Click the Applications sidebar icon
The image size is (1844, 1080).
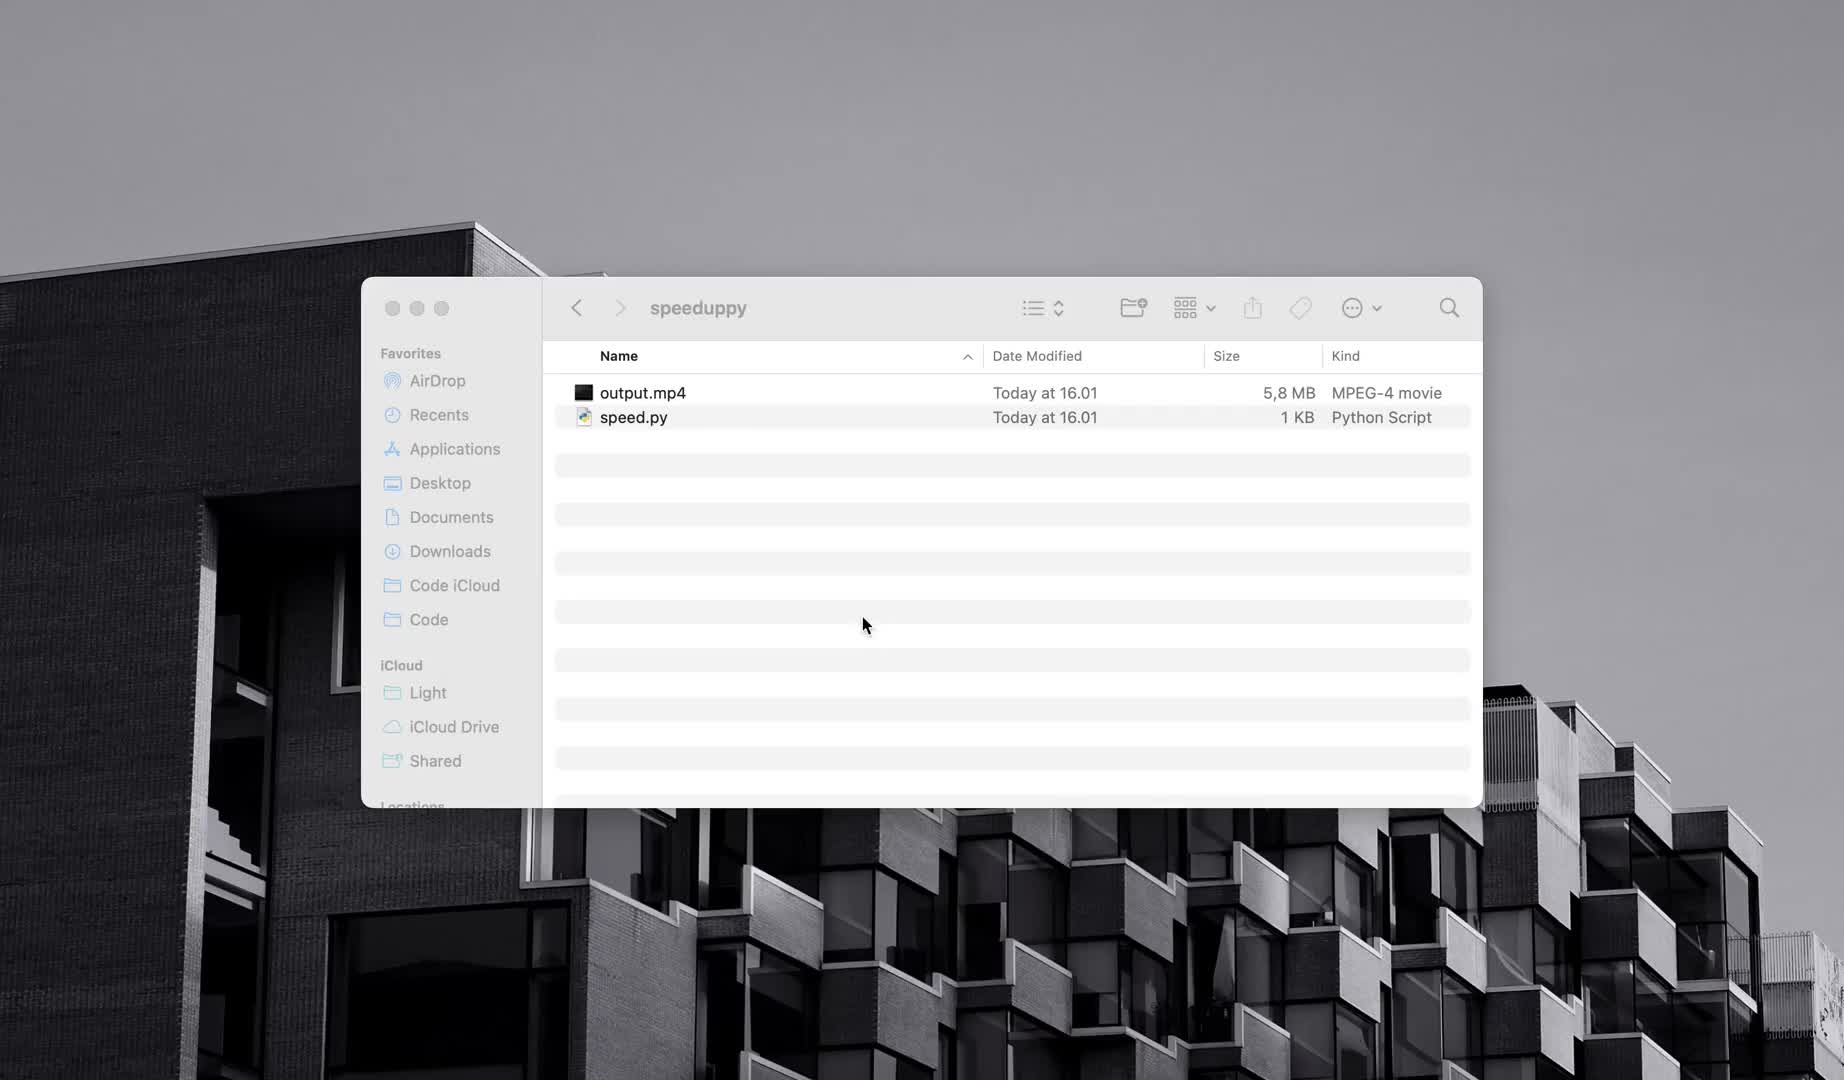coord(392,449)
